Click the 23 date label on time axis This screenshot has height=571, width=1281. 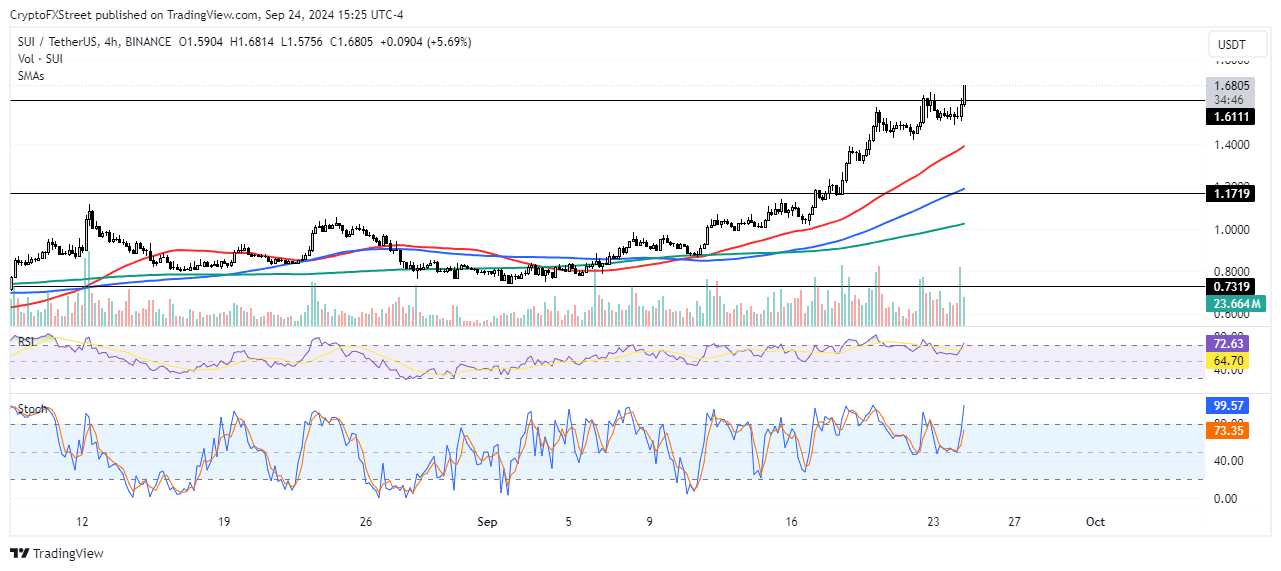point(933,521)
